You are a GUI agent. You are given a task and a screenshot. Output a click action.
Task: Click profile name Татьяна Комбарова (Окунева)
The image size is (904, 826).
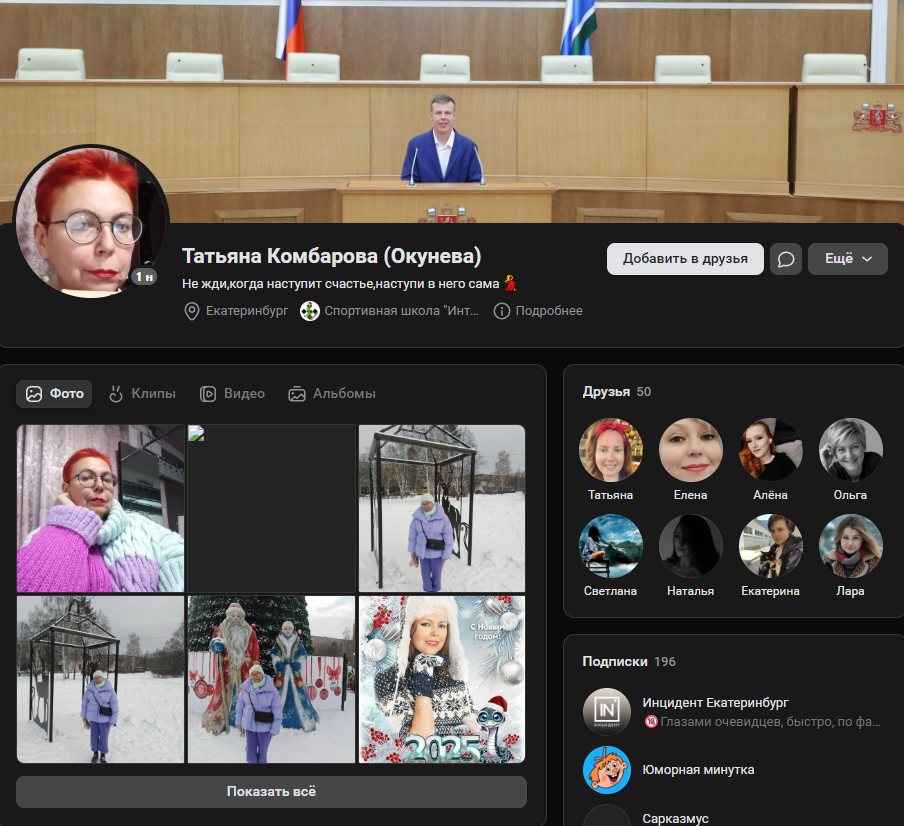(x=332, y=257)
